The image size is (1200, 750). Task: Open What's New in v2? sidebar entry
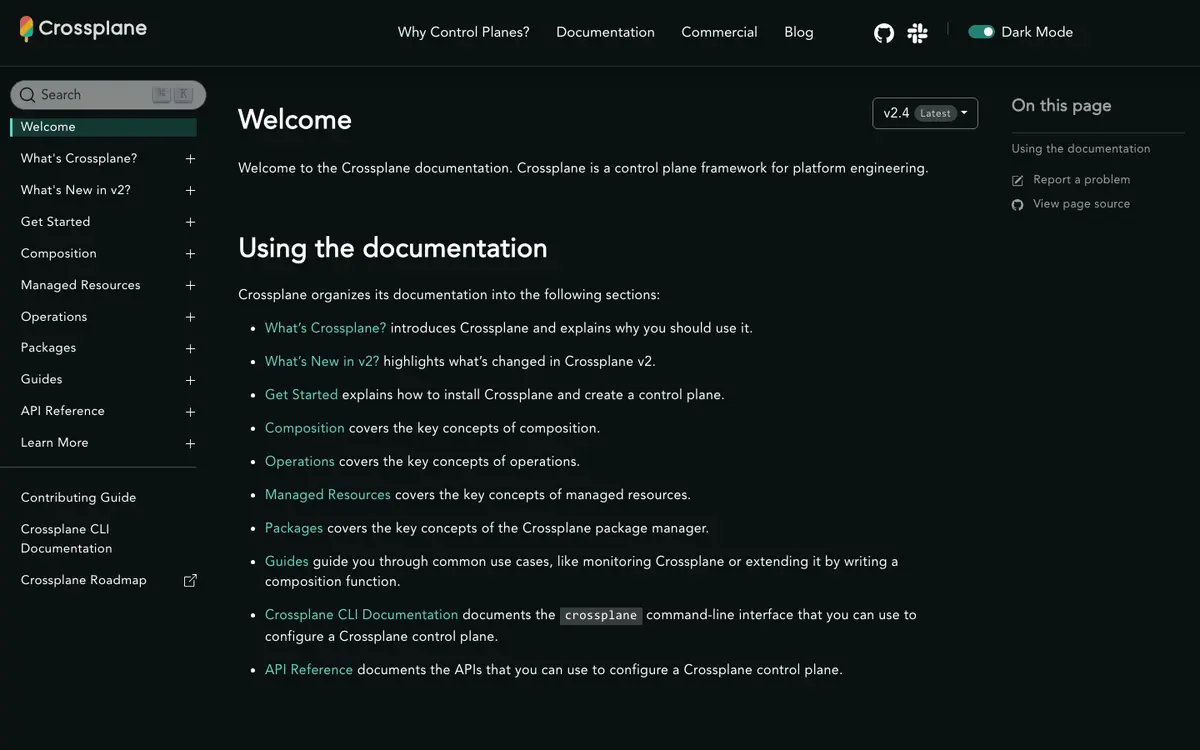click(75, 190)
